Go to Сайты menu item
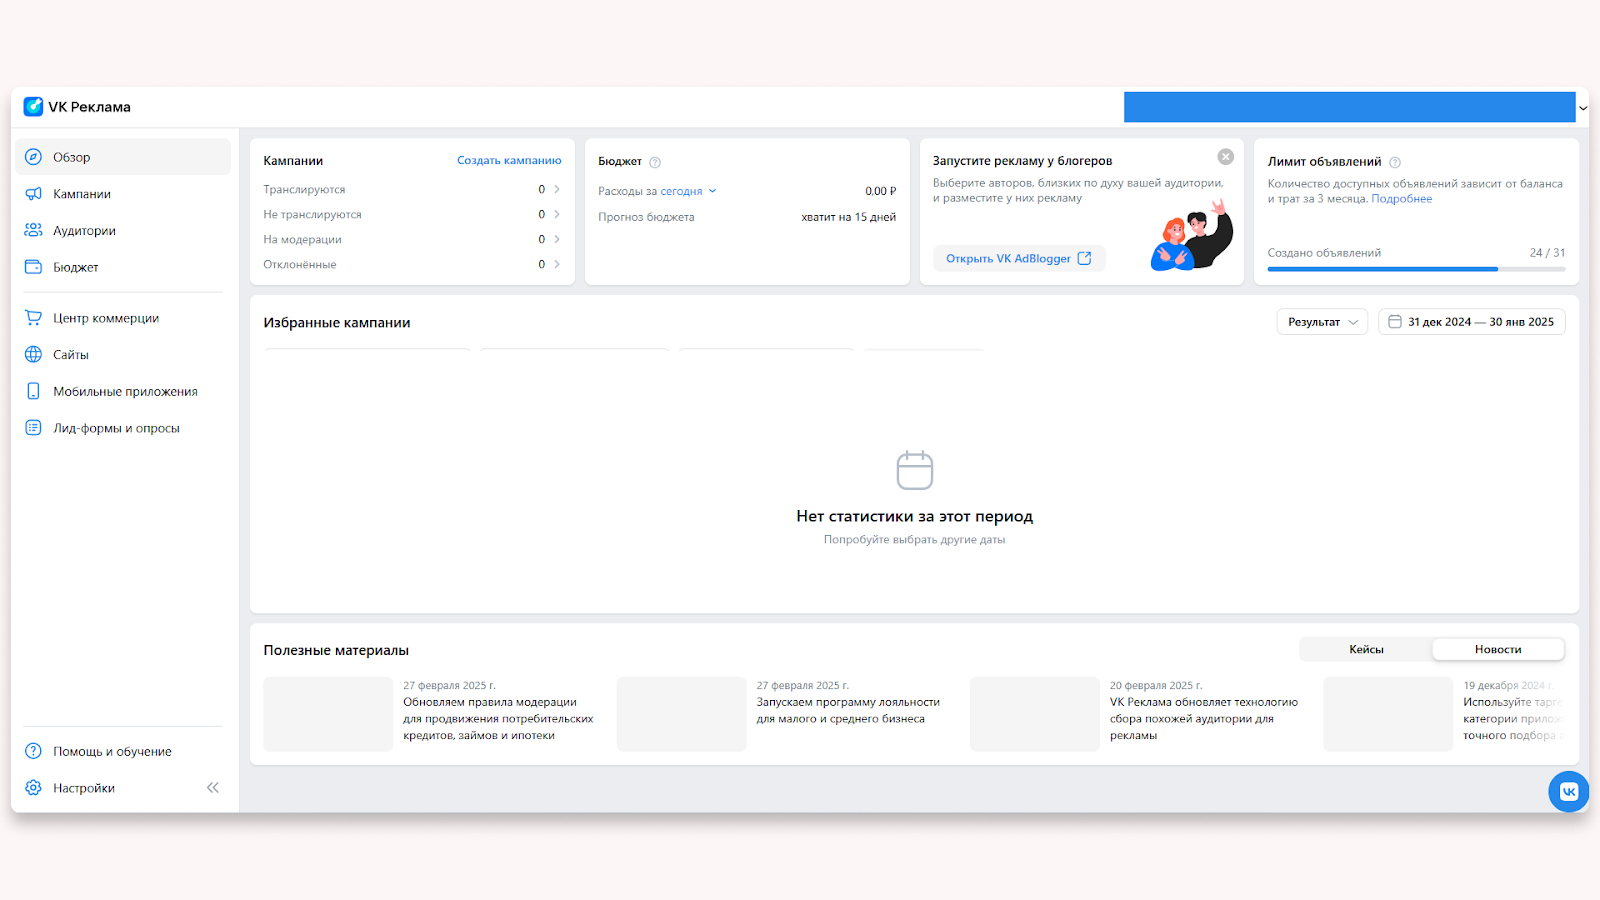 (x=123, y=355)
